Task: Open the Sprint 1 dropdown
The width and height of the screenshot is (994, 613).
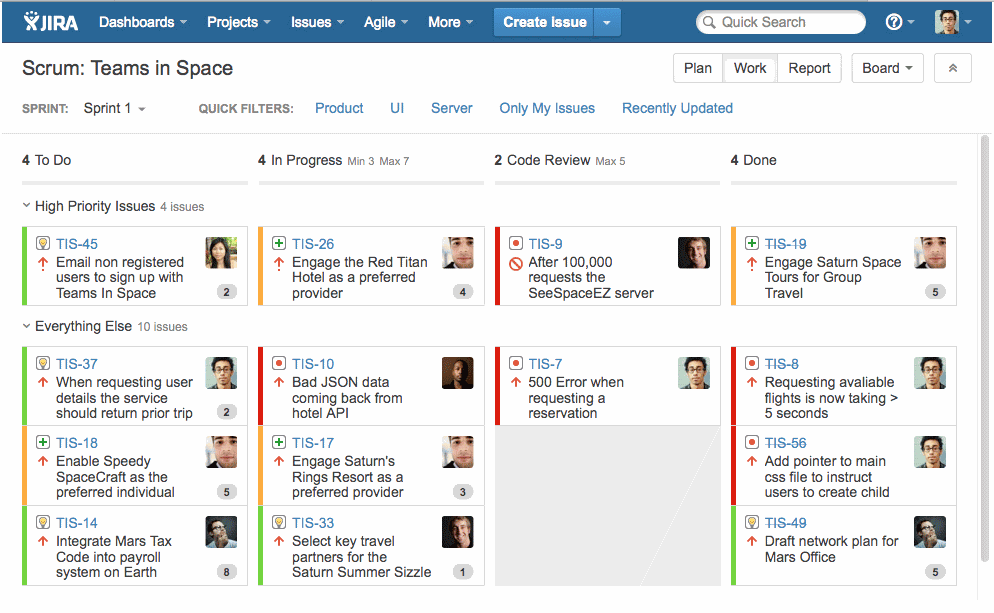Action: pos(113,108)
